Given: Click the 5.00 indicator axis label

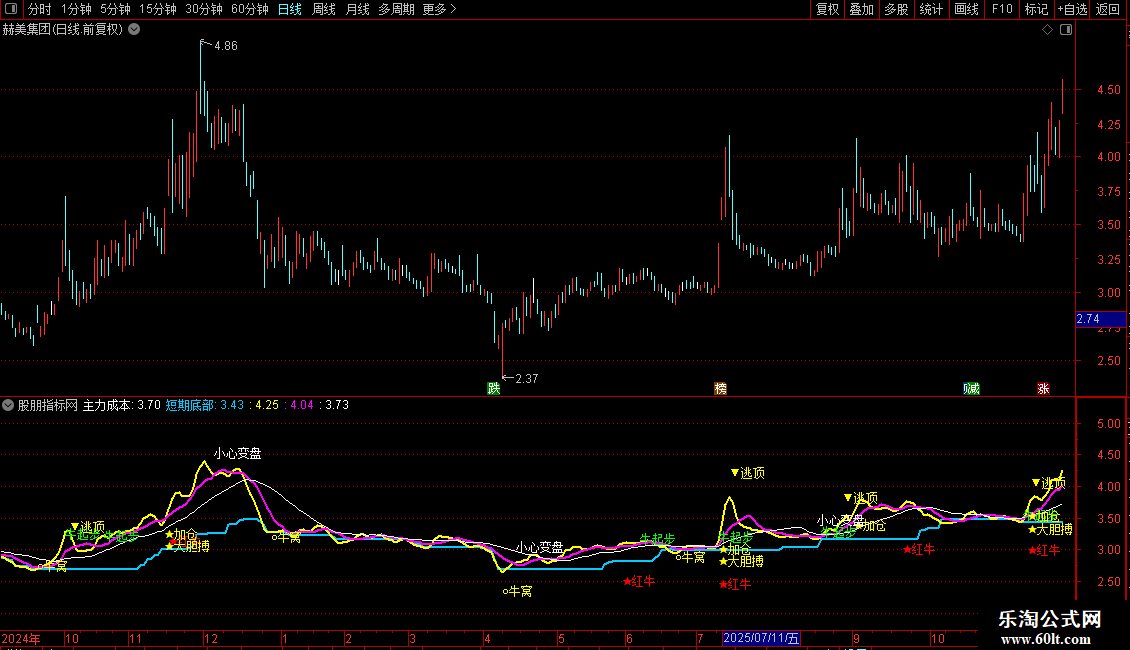Looking at the screenshot, I should [x=1108, y=424].
